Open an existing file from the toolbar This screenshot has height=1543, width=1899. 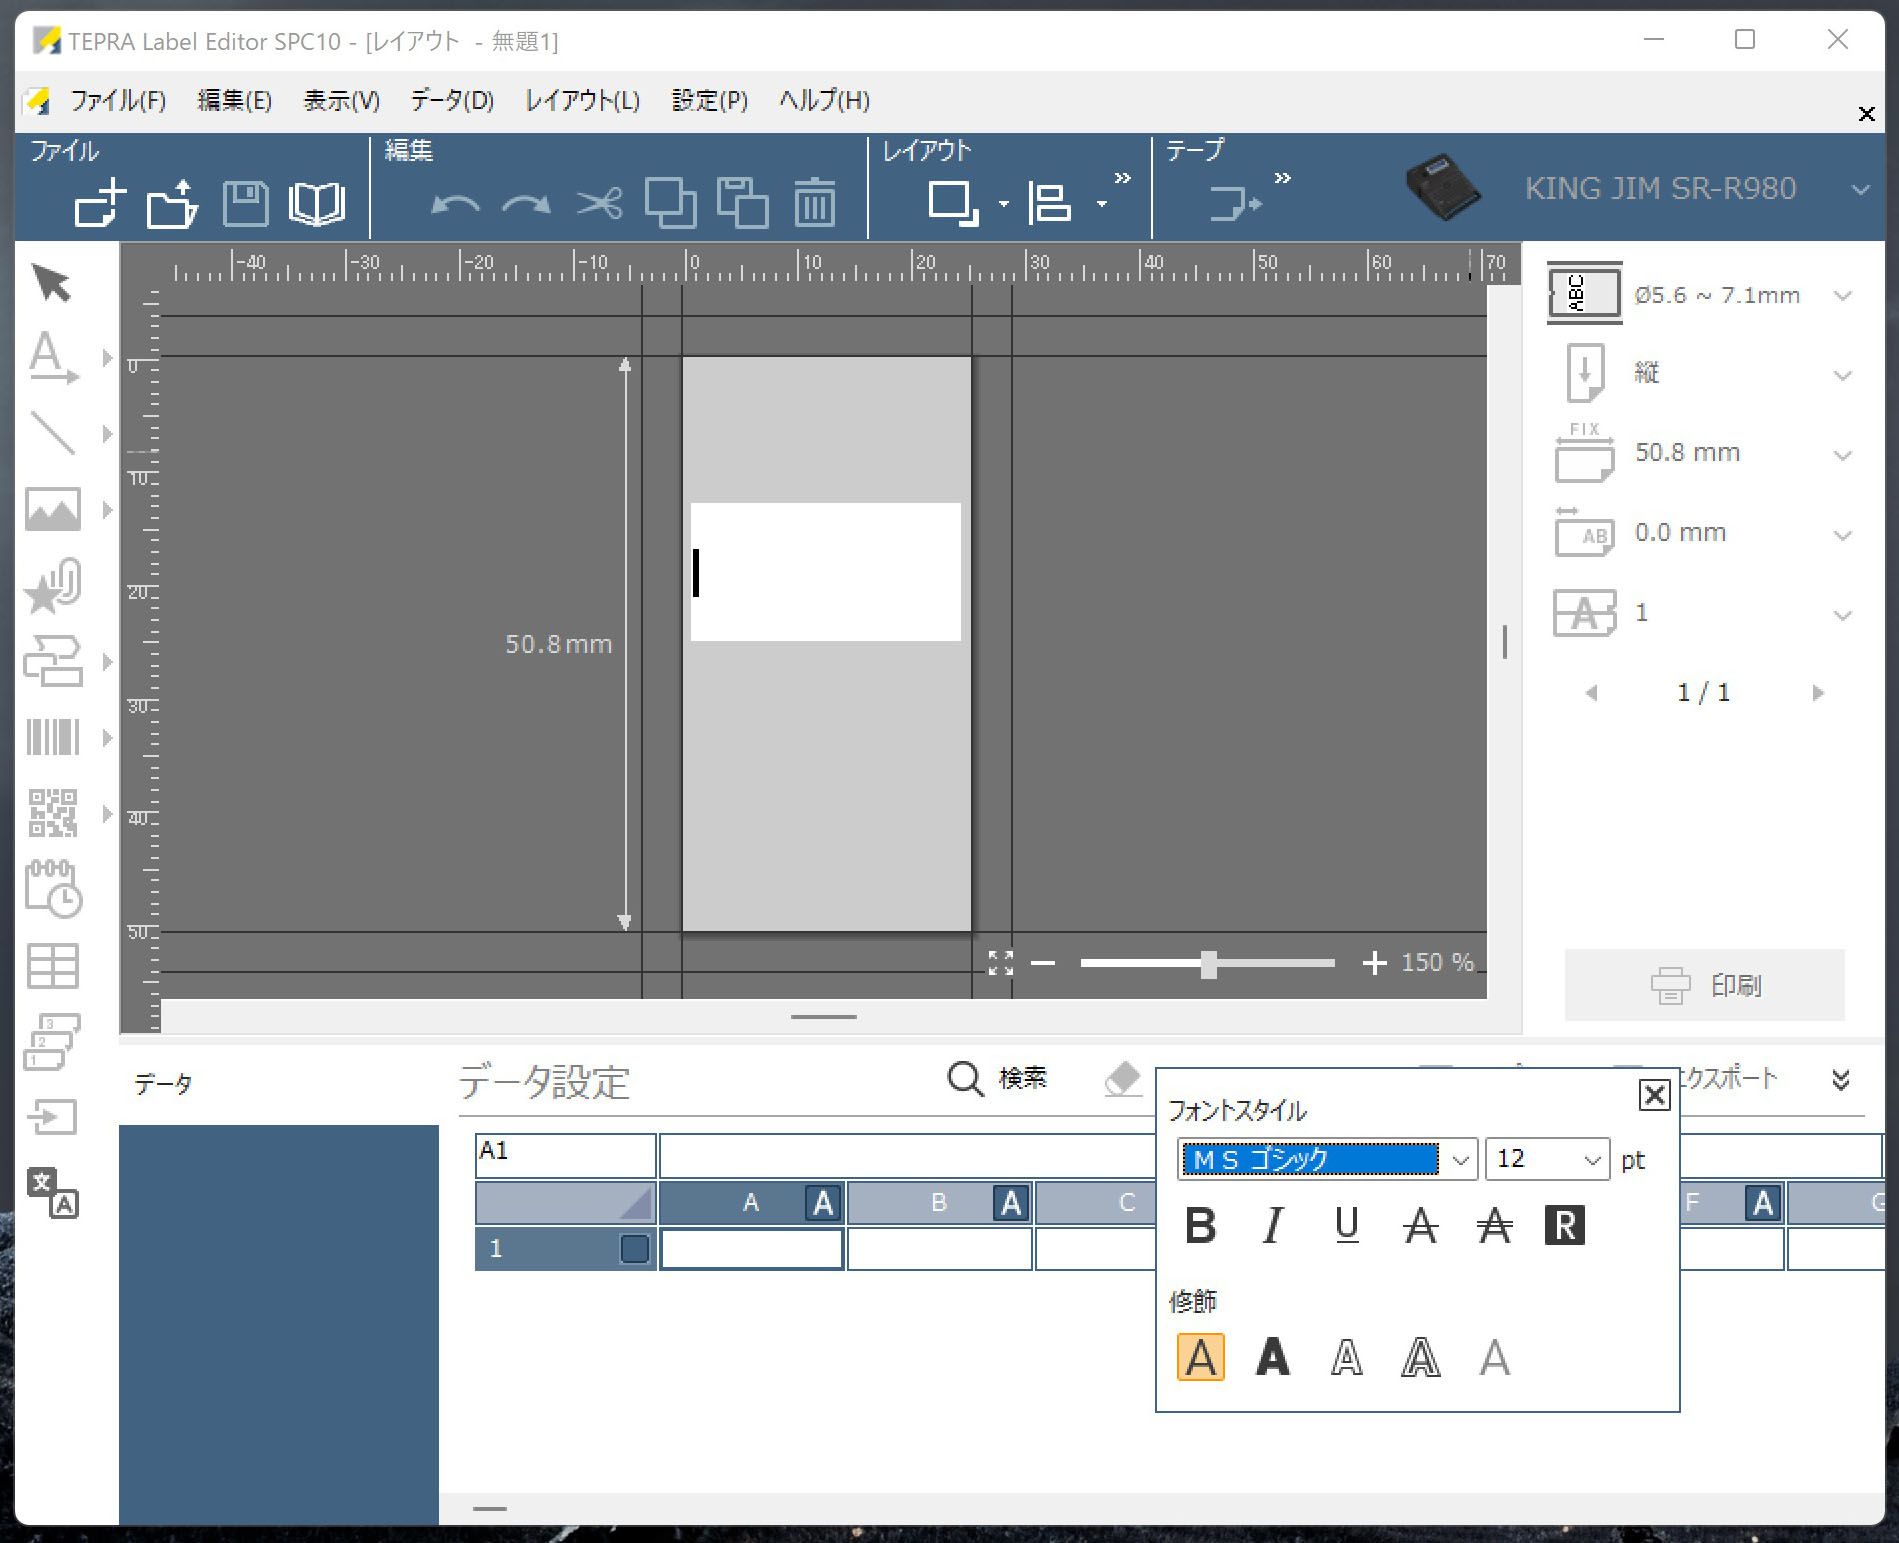coord(172,203)
